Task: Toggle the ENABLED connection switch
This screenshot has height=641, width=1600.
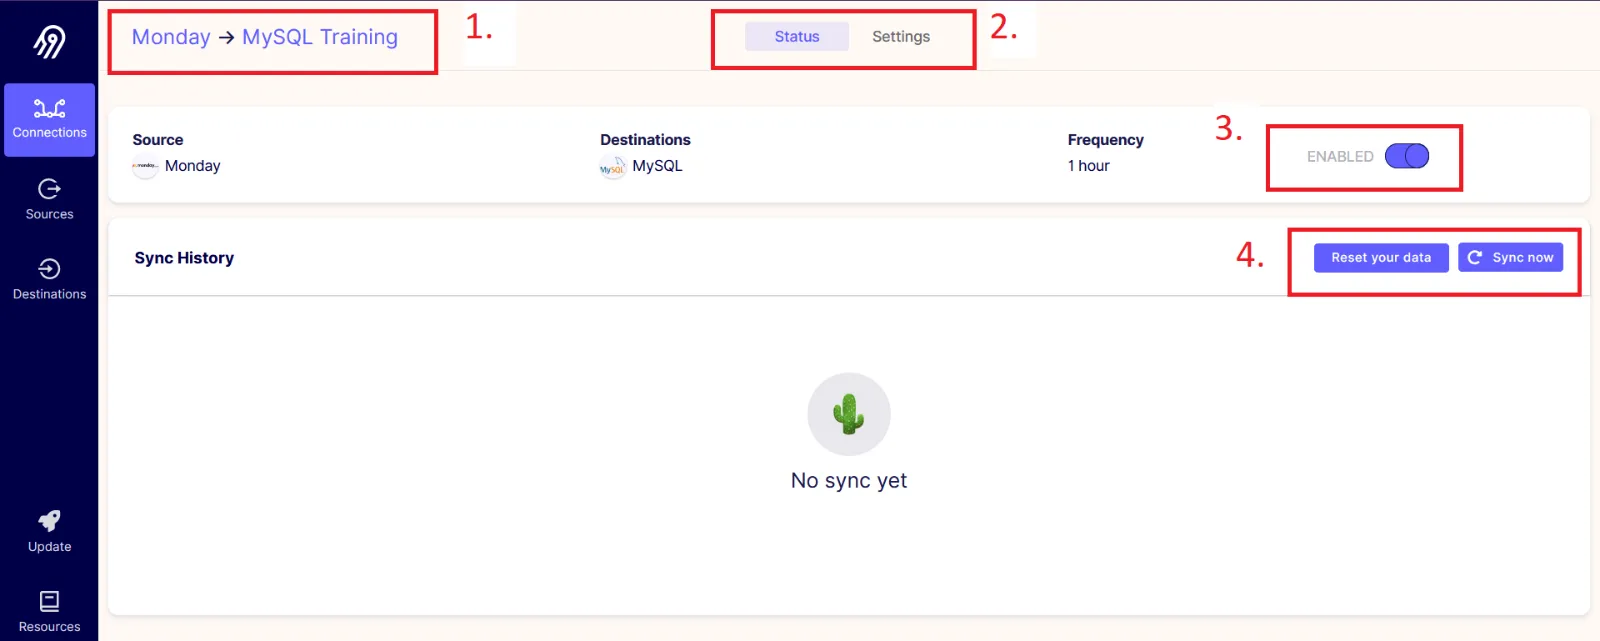Action: [x=1407, y=156]
